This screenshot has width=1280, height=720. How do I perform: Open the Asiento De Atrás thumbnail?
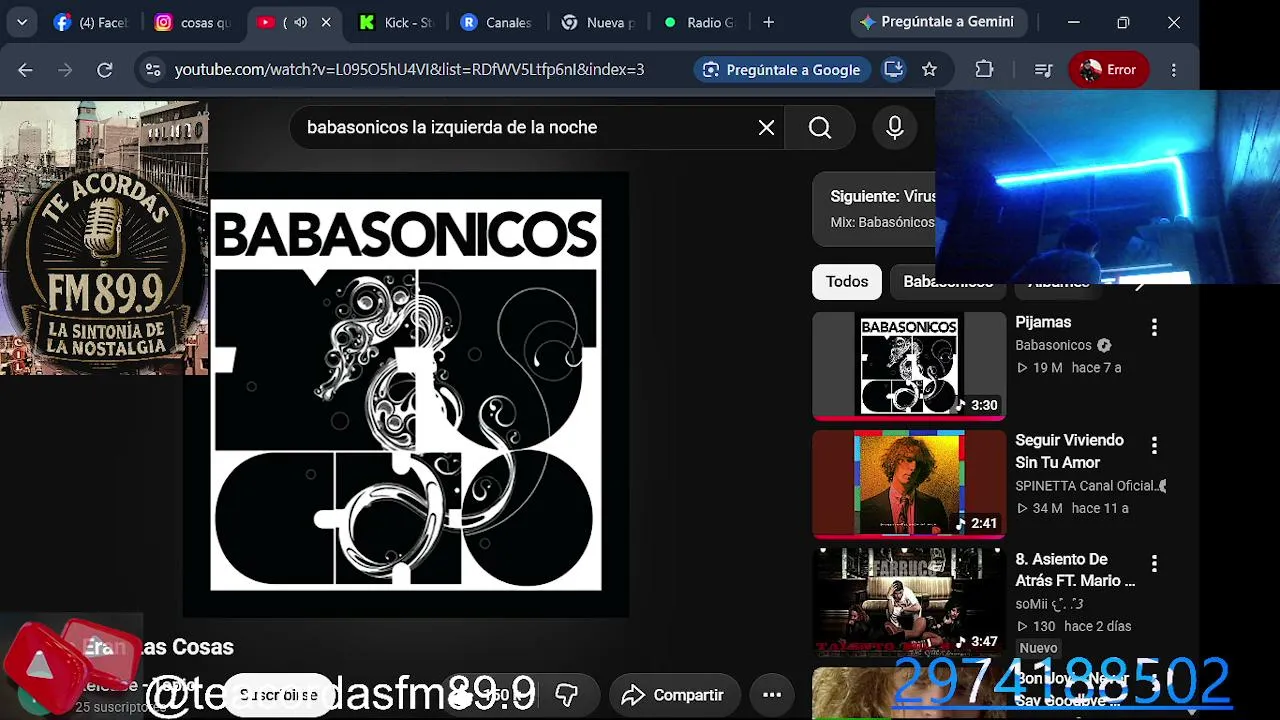(x=909, y=602)
